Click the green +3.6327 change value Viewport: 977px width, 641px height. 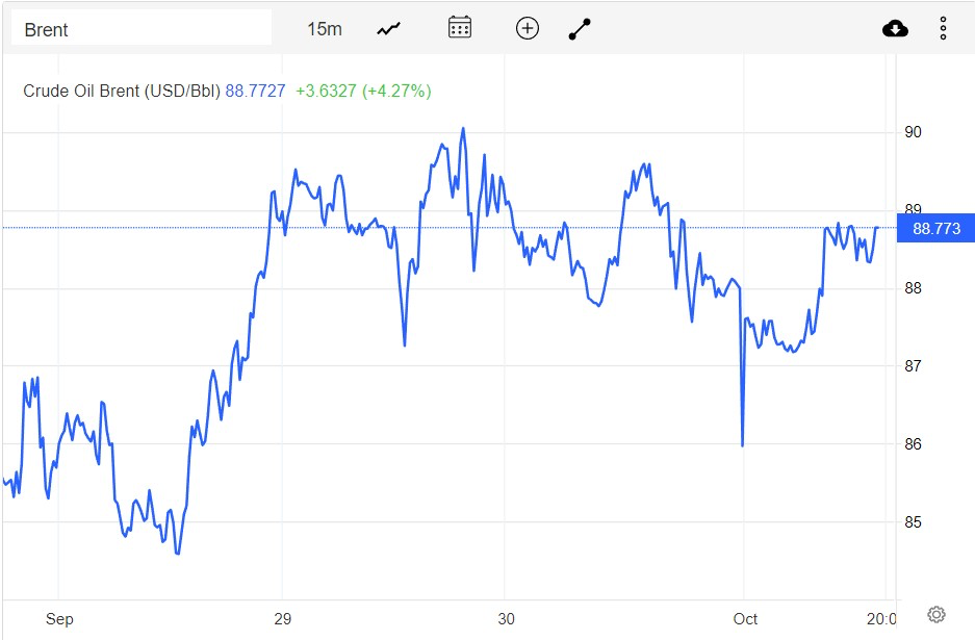(x=325, y=91)
